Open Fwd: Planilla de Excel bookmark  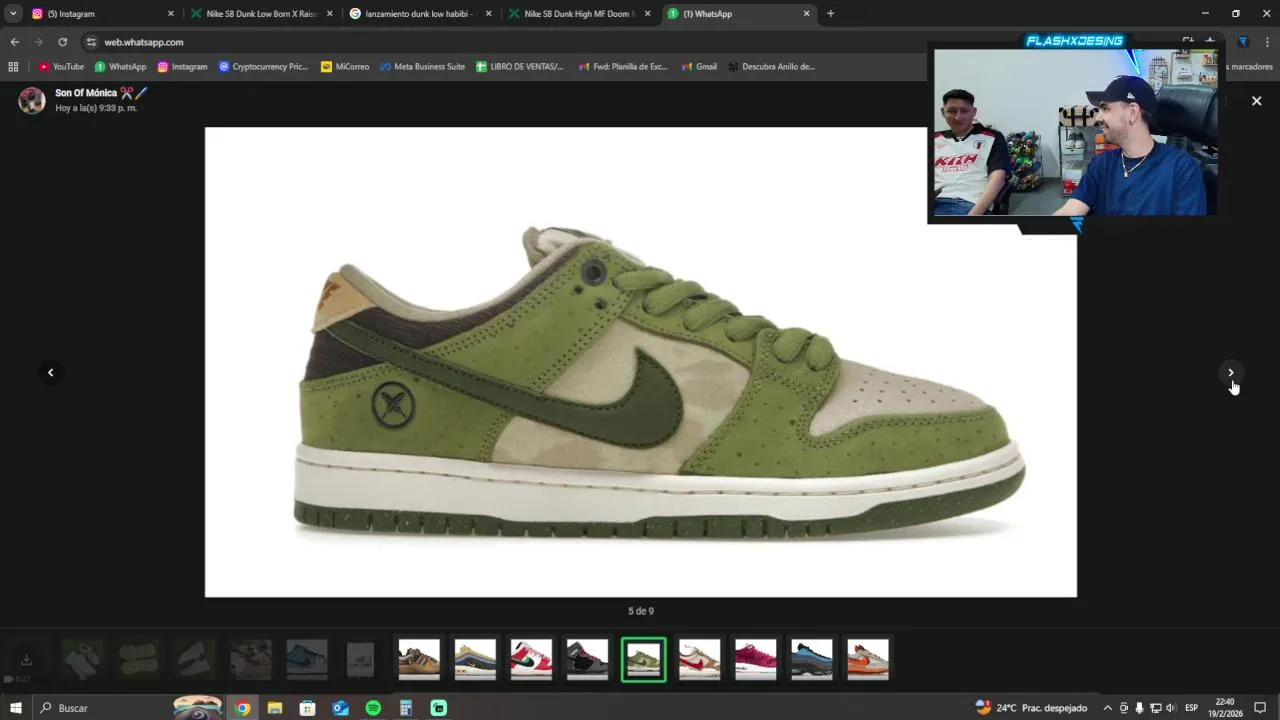pos(623,67)
